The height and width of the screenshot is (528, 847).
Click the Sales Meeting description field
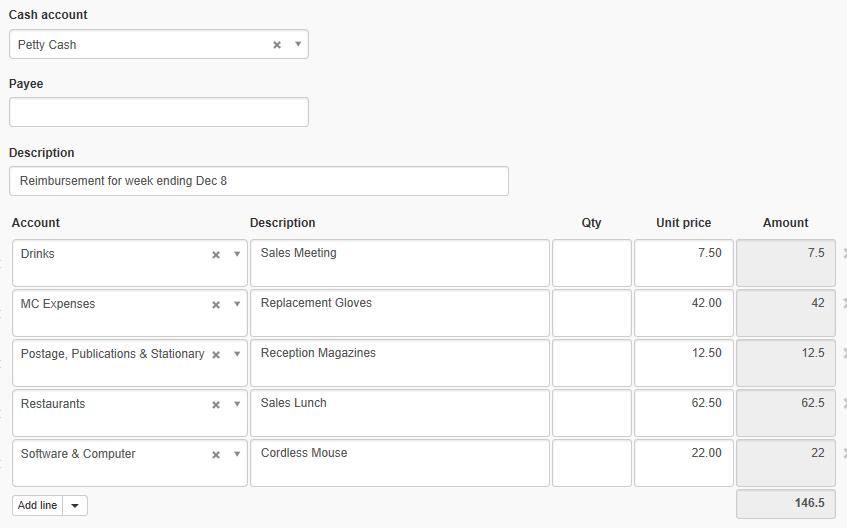400,263
